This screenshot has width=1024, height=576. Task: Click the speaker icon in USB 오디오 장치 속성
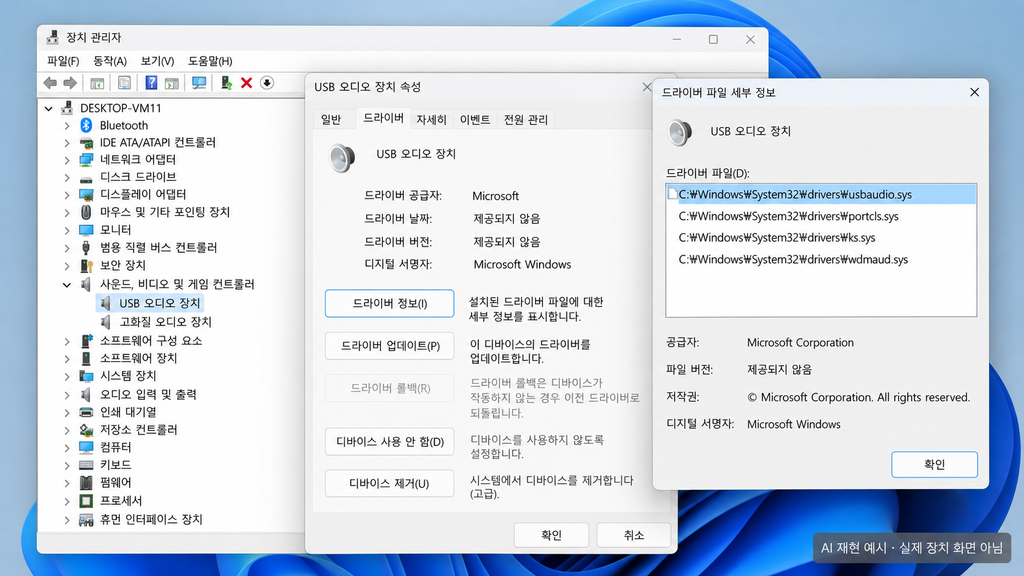pos(342,157)
